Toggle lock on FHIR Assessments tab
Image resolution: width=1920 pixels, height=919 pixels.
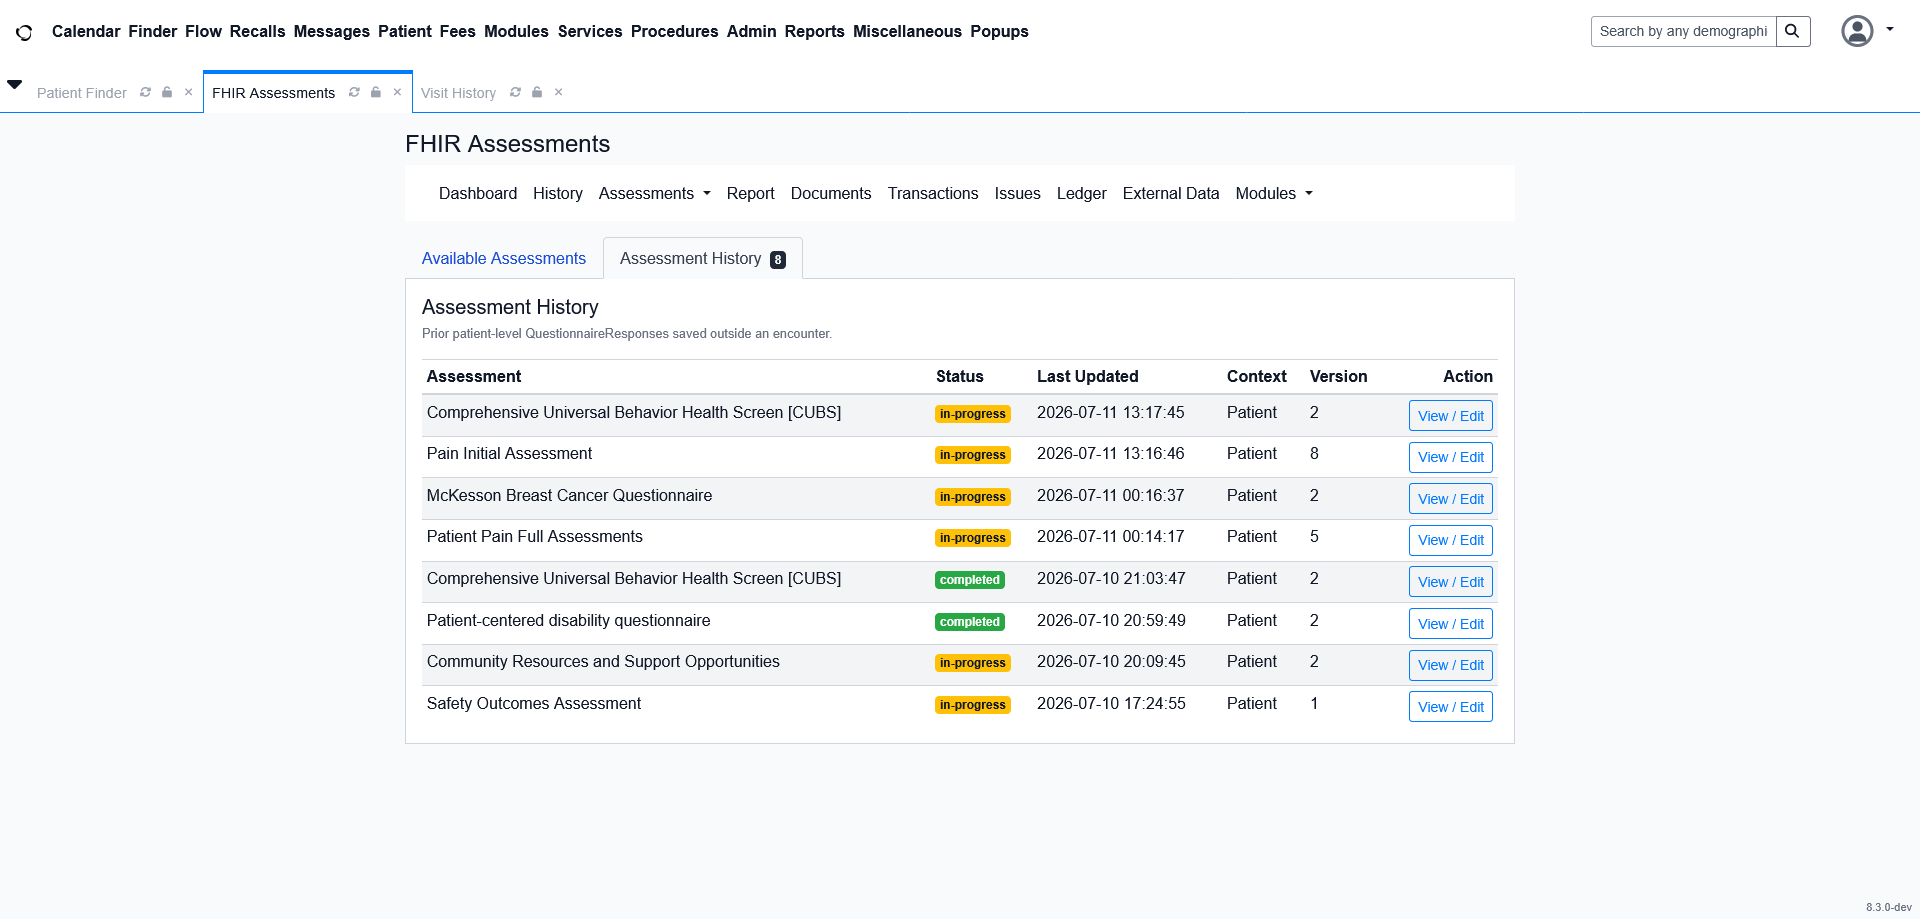click(376, 92)
